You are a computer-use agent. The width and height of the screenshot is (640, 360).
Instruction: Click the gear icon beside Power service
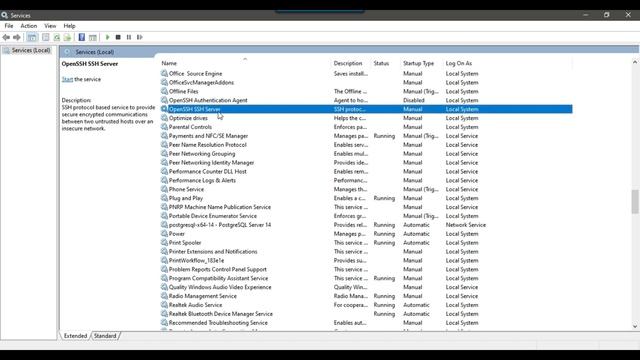coord(164,234)
